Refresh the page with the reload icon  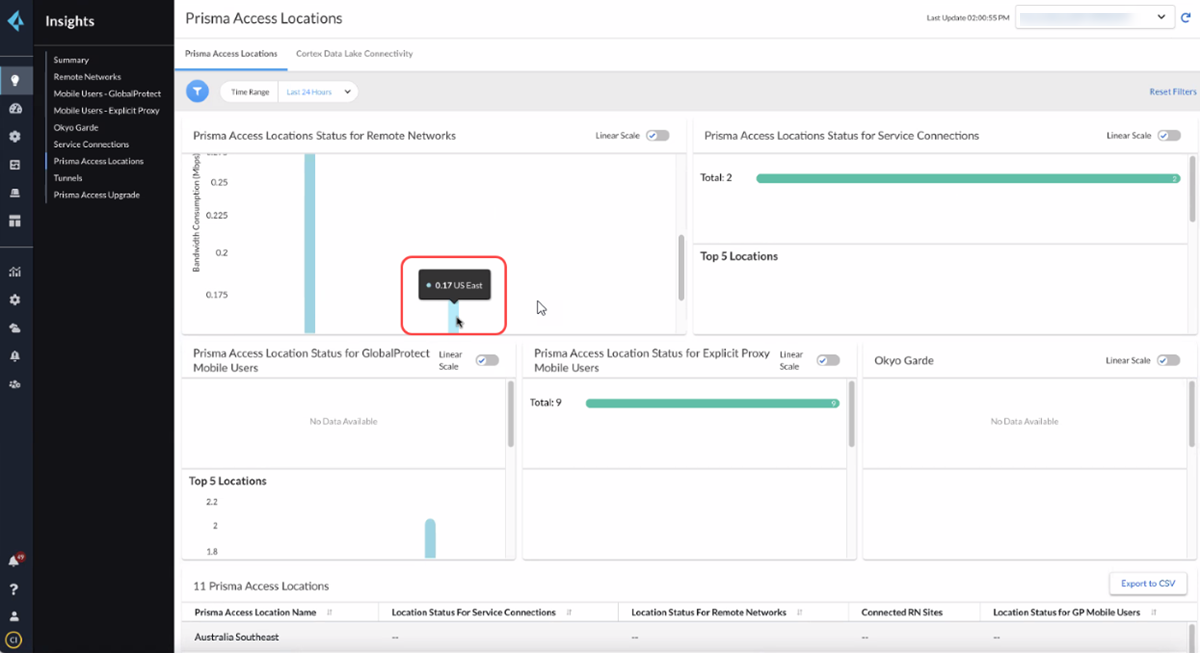1186,18
